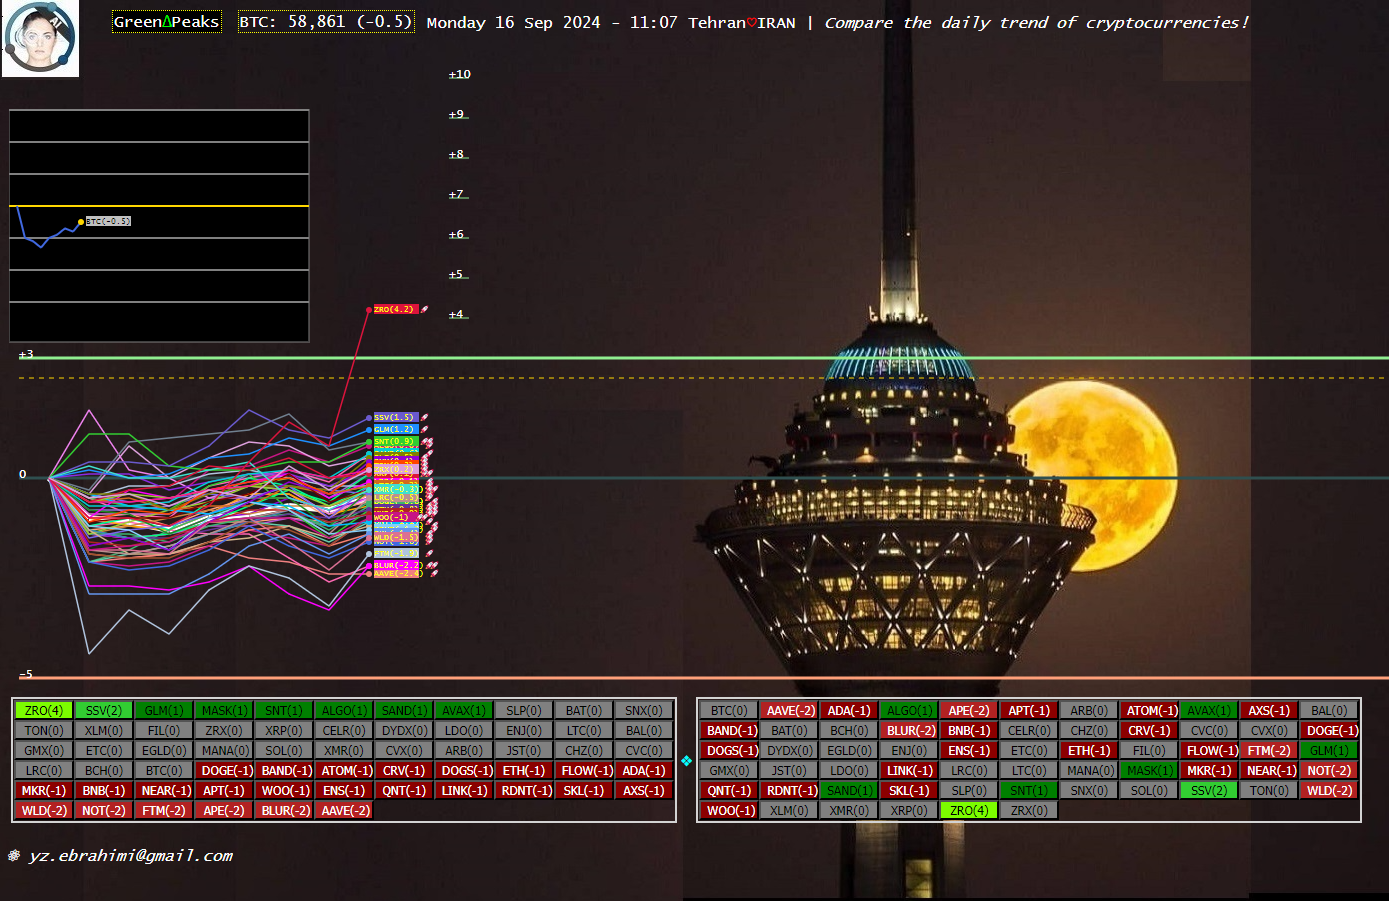Image resolution: width=1389 pixels, height=901 pixels.
Task: Select FTM(-2) in the alphabetical coin grid
Action: point(1269,751)
